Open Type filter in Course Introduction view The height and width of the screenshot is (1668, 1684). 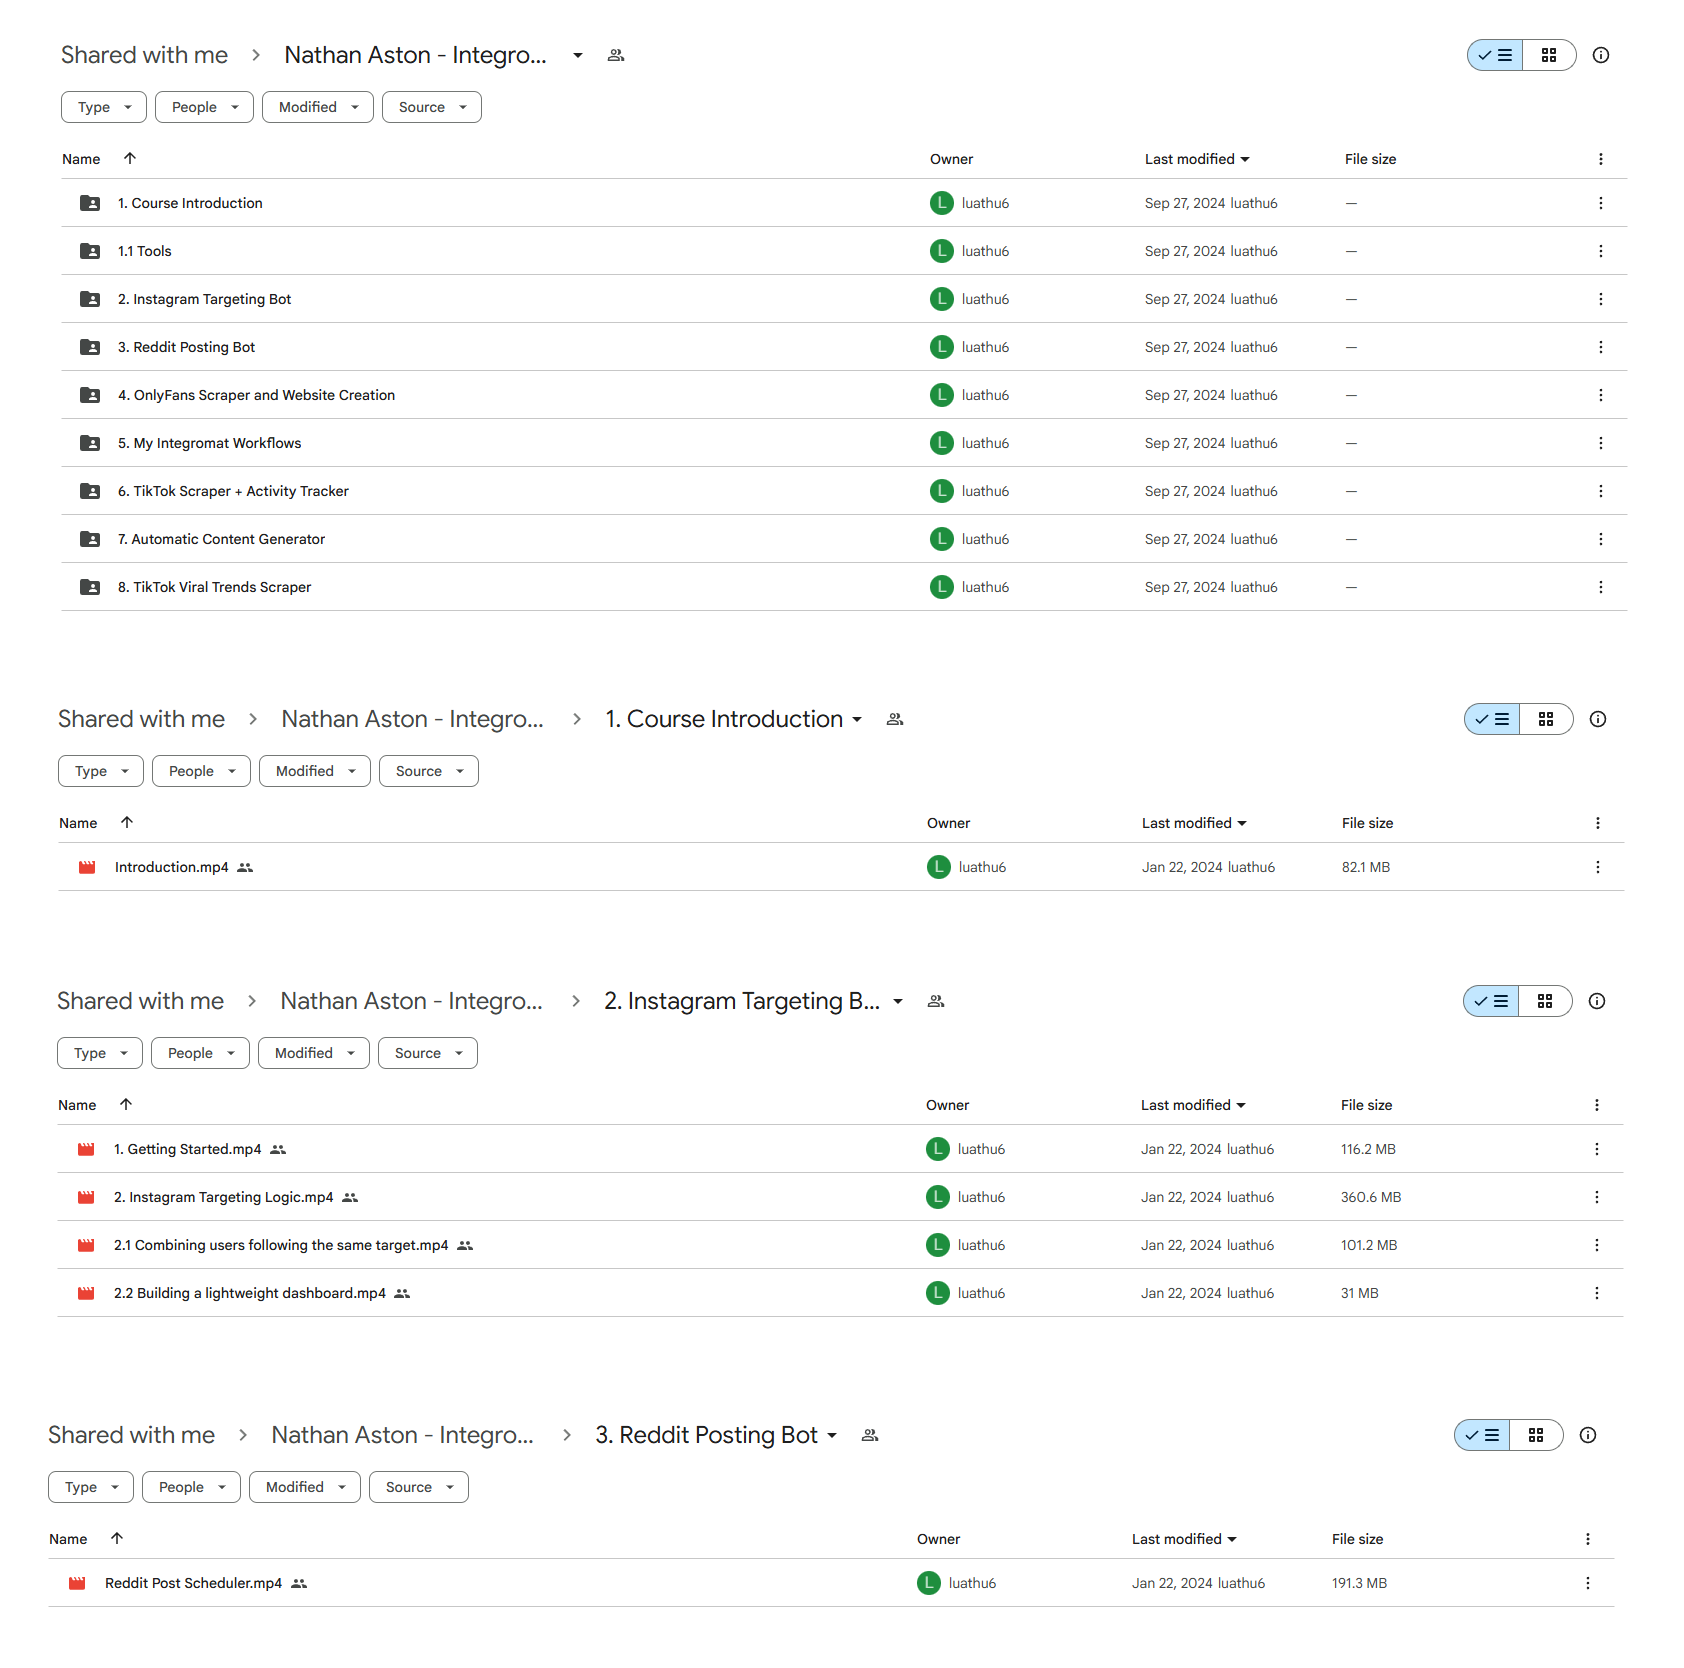pos(101,771)
